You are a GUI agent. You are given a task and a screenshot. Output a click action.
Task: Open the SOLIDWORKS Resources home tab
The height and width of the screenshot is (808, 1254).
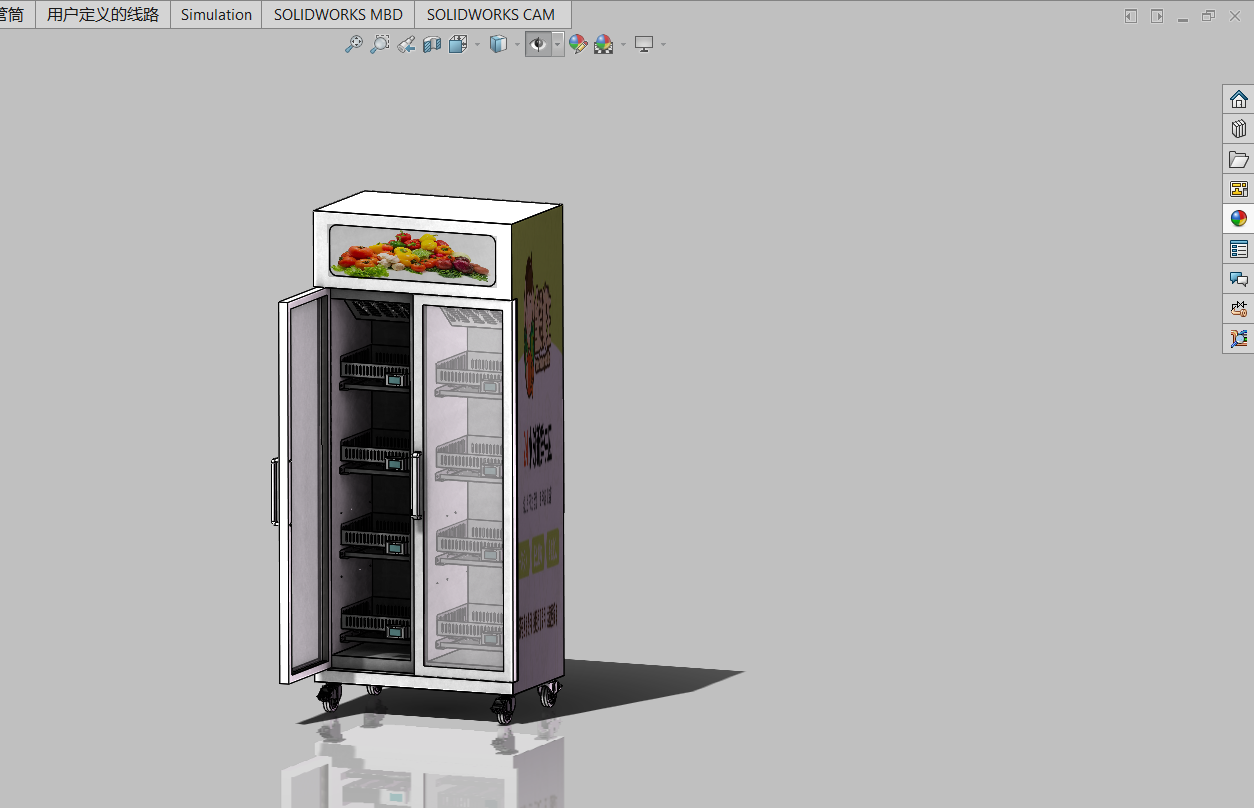point(1239,99)
